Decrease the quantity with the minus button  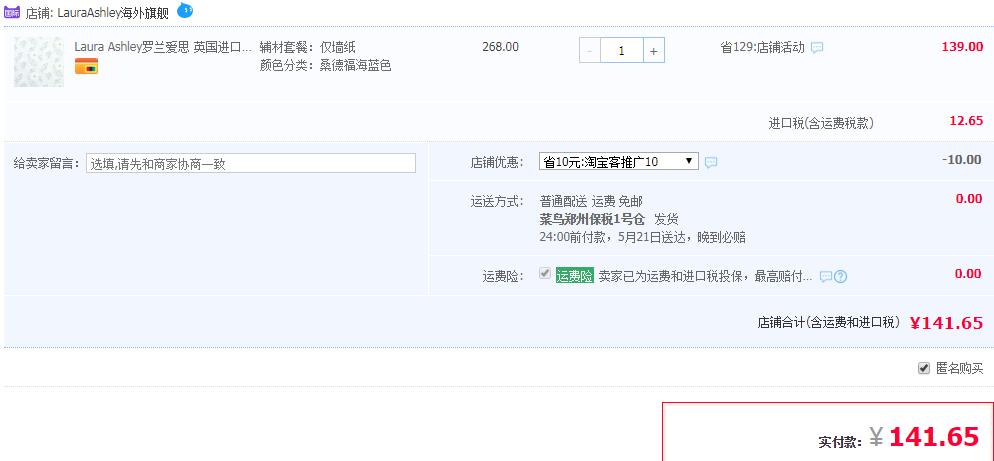[x=590, y=51]
